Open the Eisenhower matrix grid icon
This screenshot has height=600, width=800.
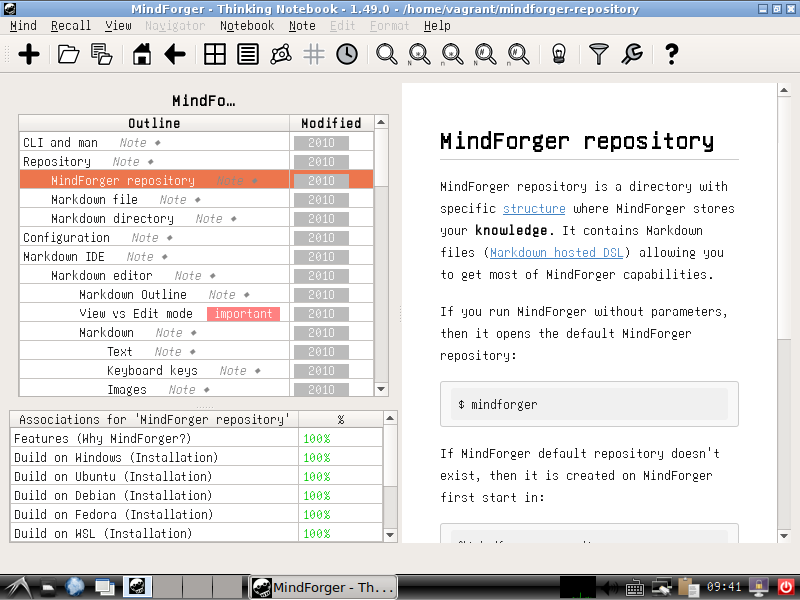215,54
